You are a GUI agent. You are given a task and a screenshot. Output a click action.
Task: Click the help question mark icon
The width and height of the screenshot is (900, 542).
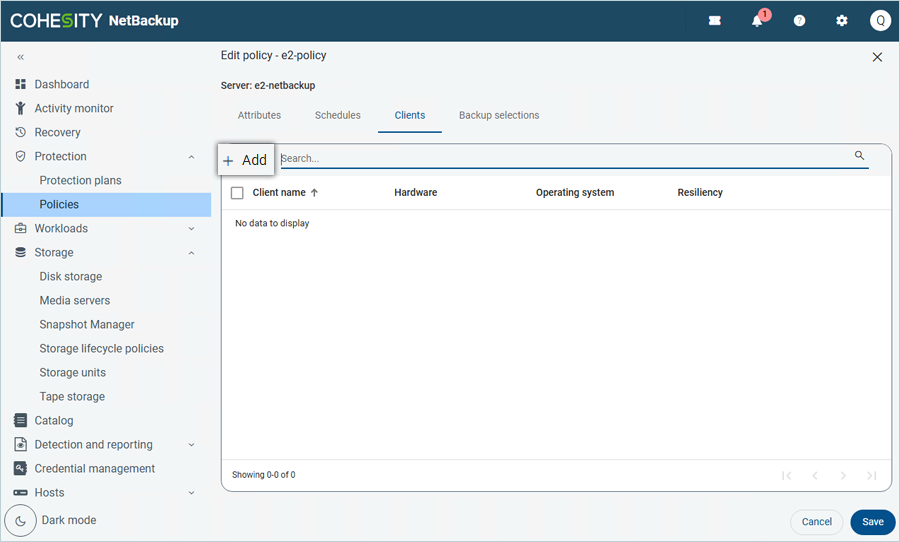tap(799, 21)
